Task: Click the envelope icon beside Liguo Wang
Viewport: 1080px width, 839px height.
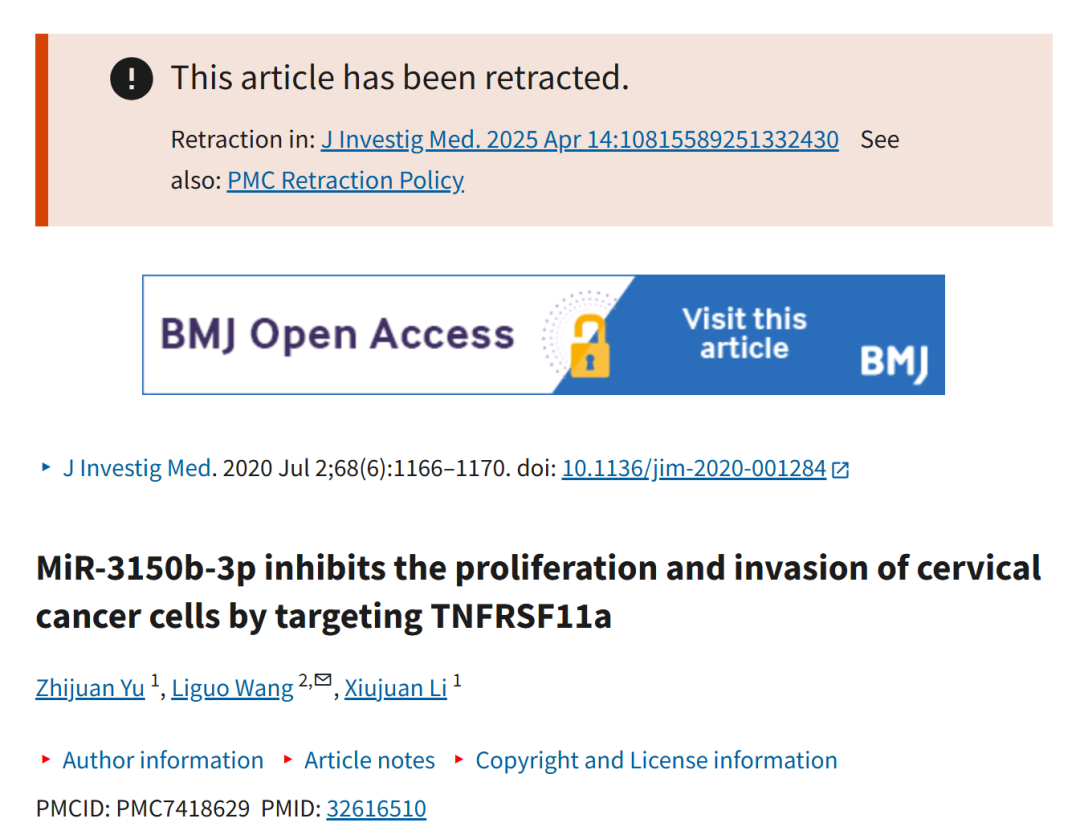Action: tap(323, 681)
